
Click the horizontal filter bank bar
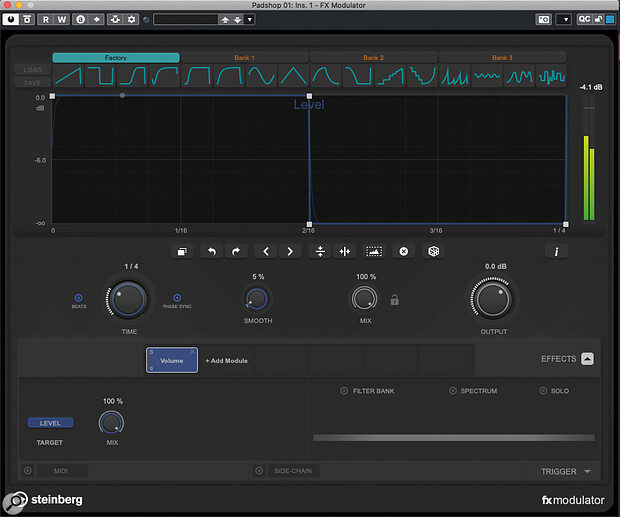(x=454, y=438)
